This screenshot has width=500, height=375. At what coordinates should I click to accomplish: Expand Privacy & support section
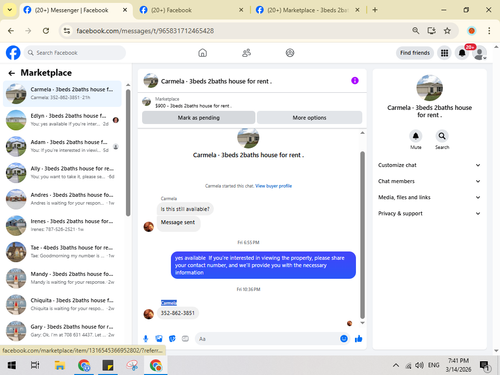tap(429, 213)
